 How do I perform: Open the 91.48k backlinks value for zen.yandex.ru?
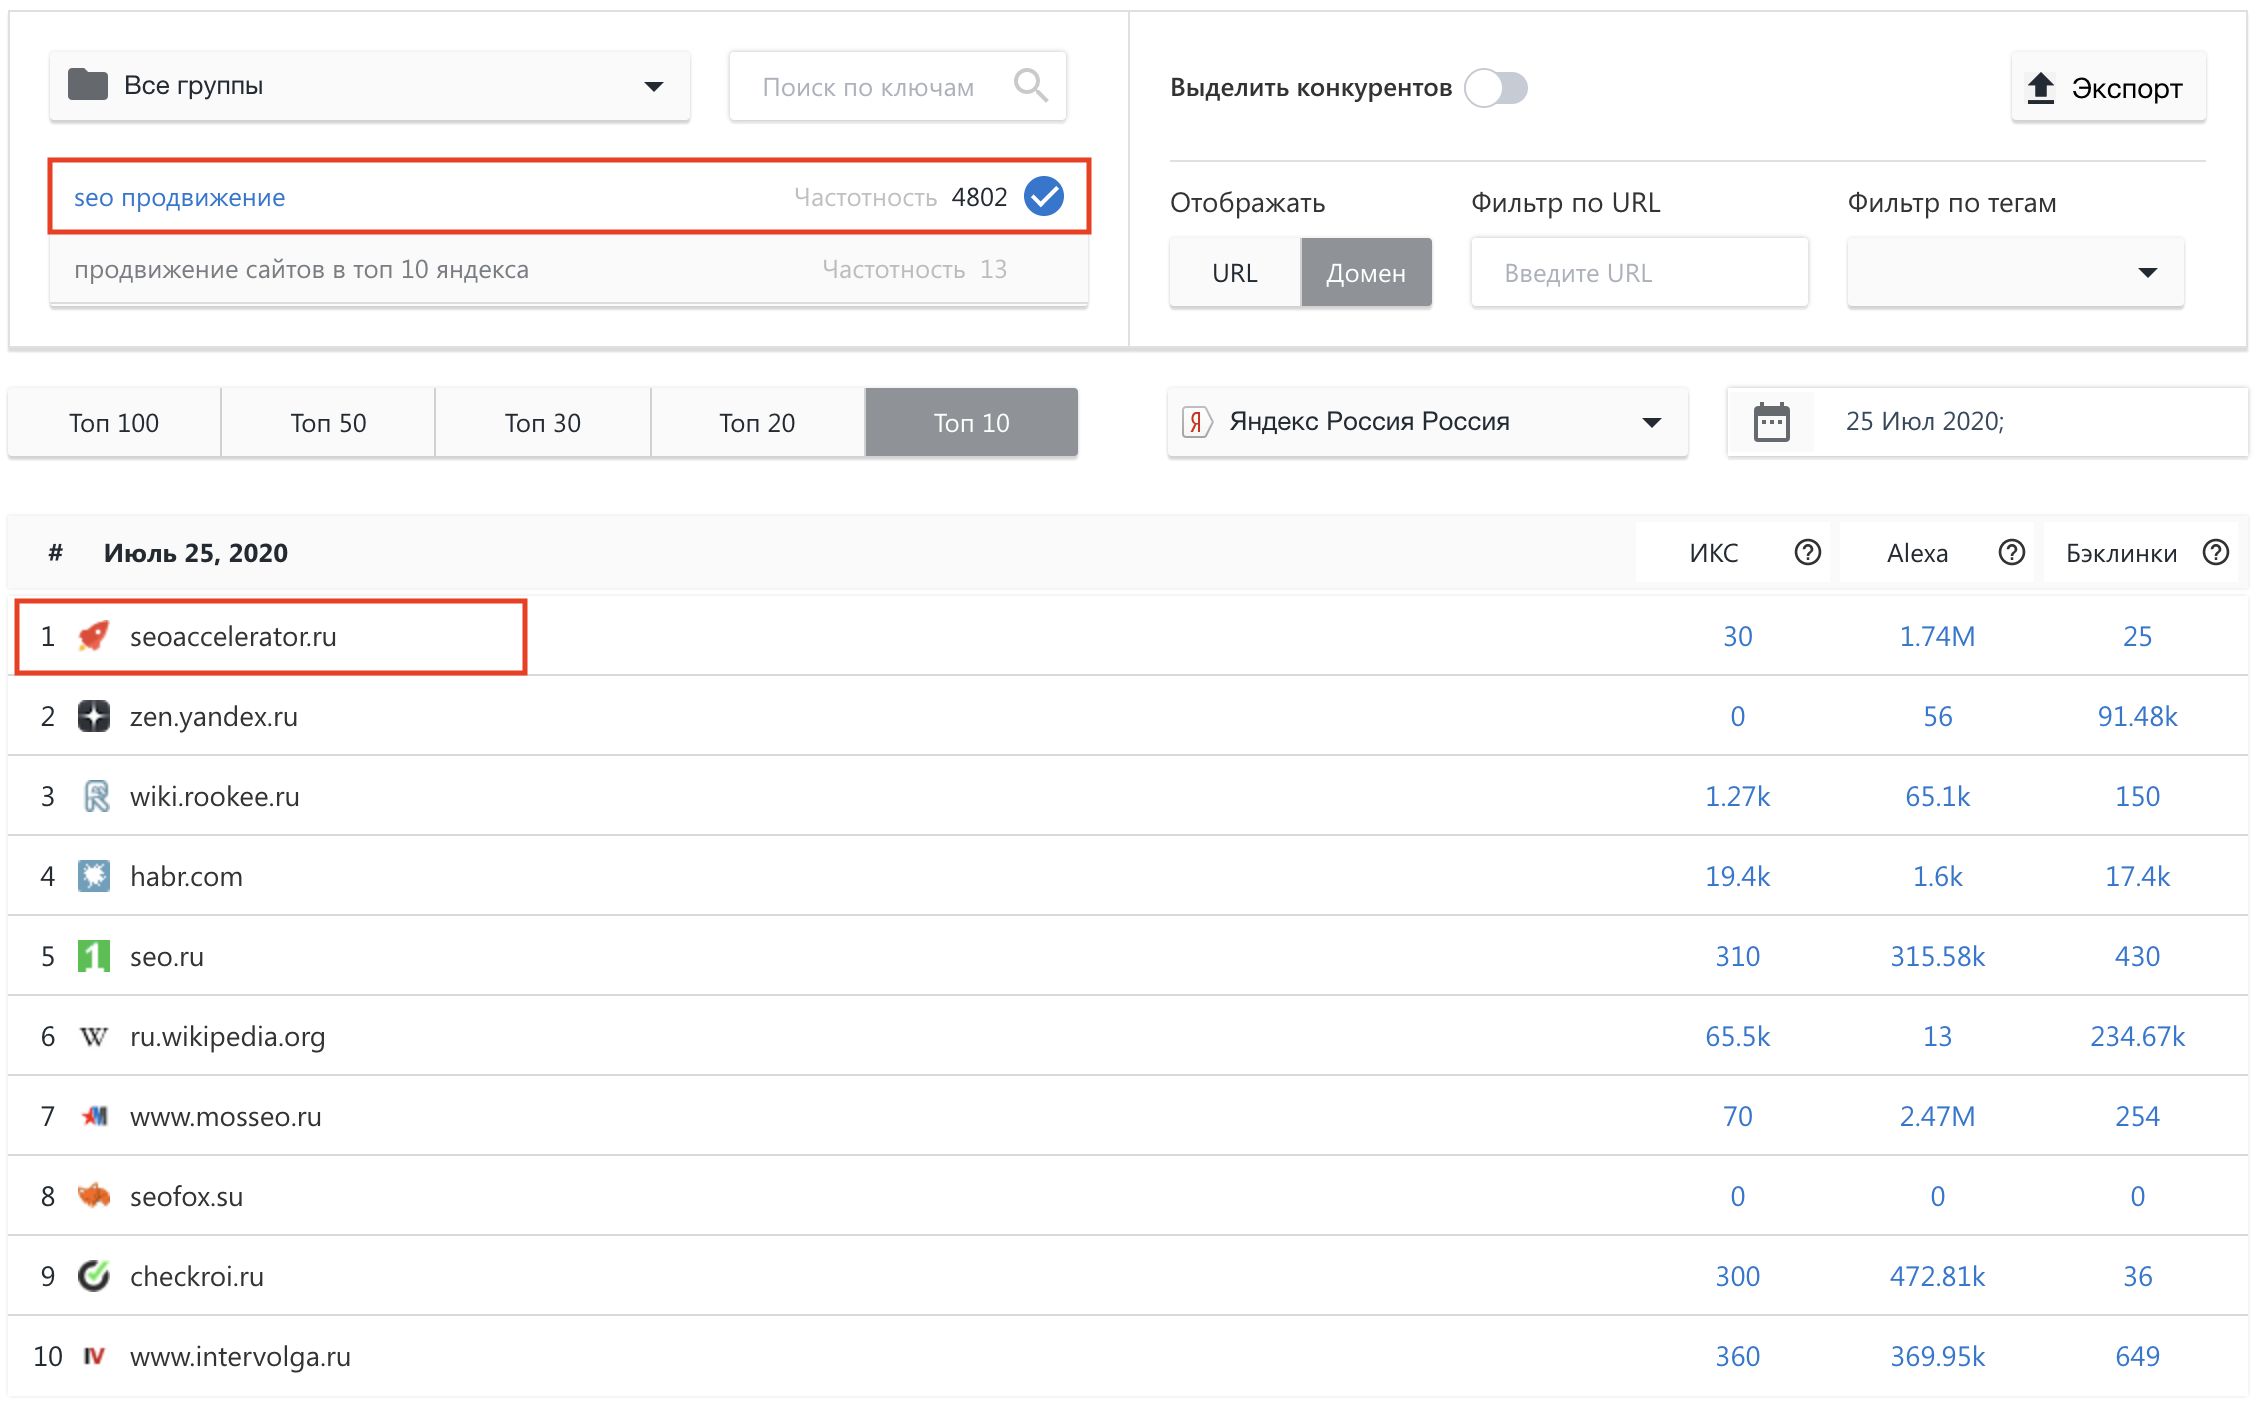tap(2137, 716)
